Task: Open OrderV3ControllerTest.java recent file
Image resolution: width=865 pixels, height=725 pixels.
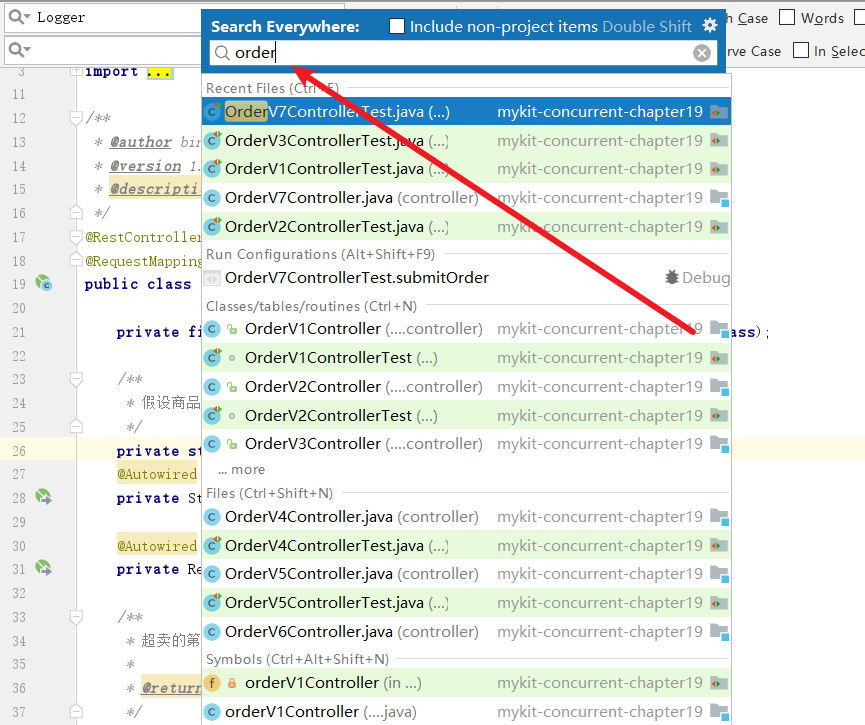Action: click(x=466, y=141)
